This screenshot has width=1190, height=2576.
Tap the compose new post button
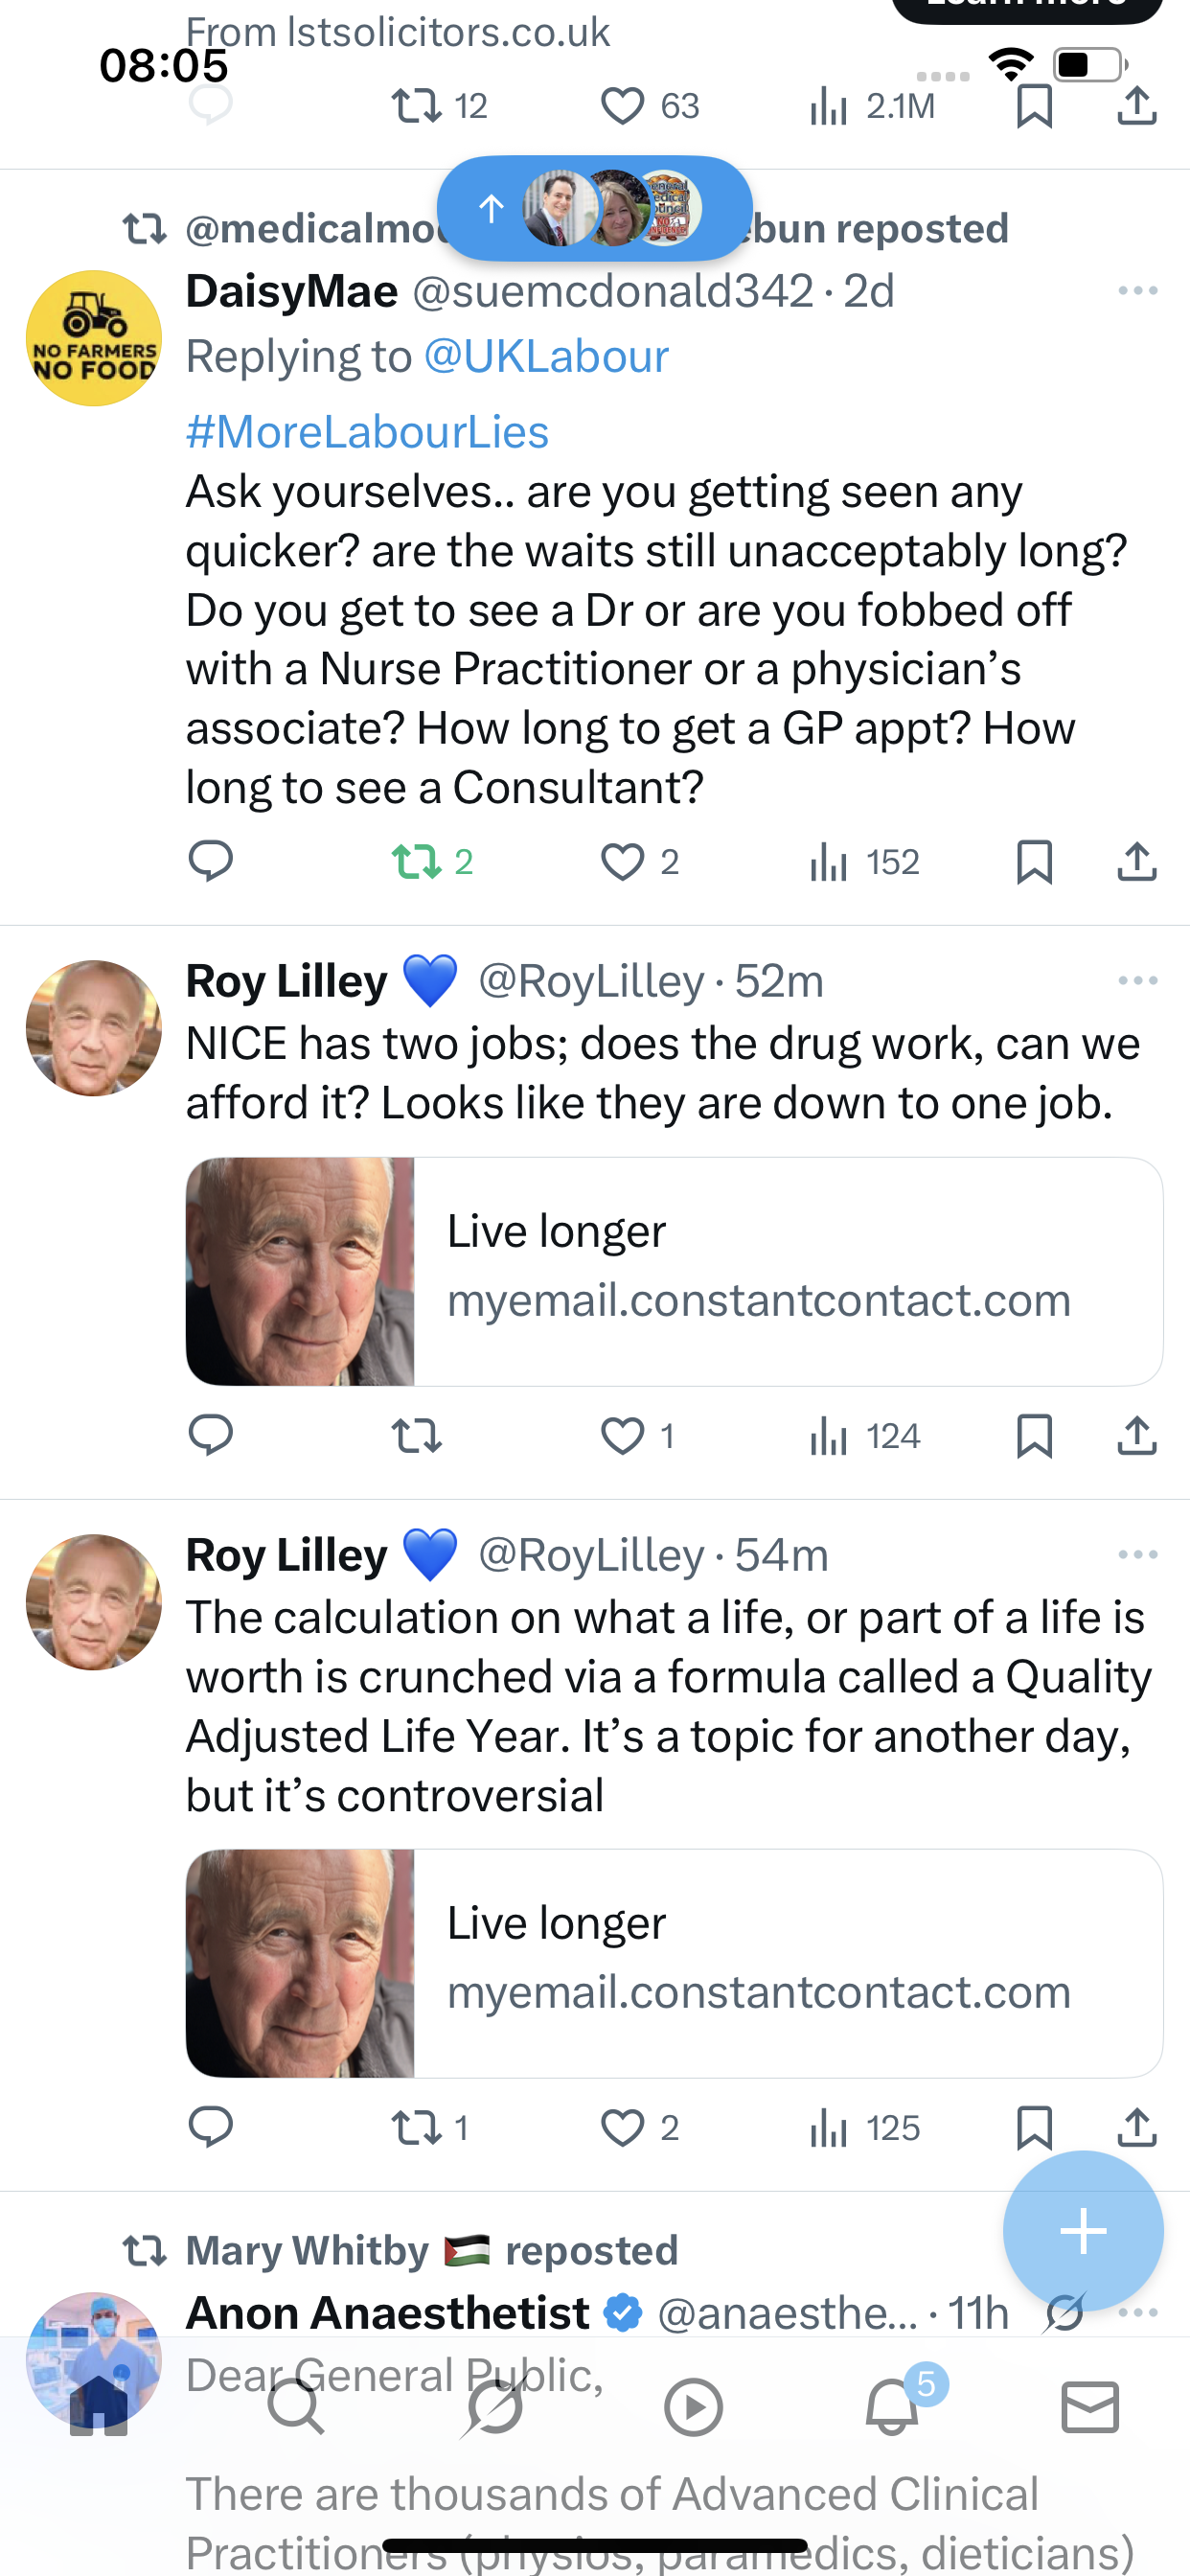pos(1083,2231)
